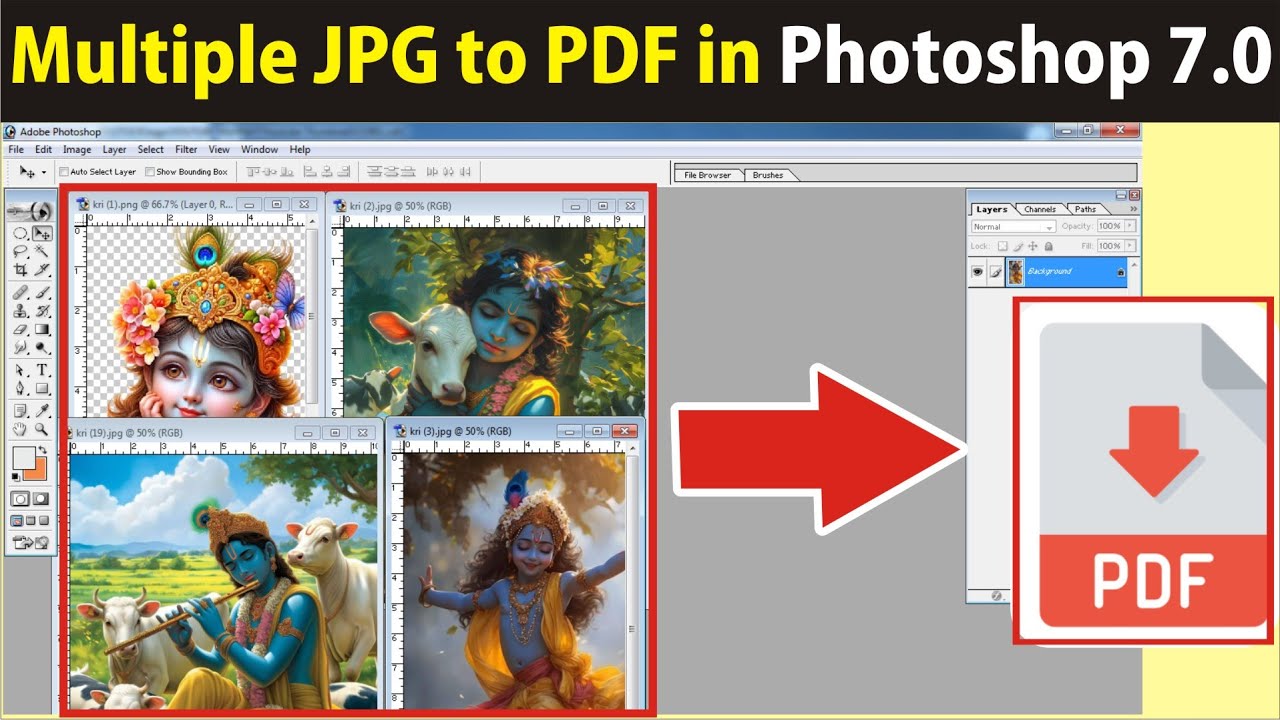1280x720 pixels.
Task: Open the Edit menu
Action: click(x=43, y=150)
